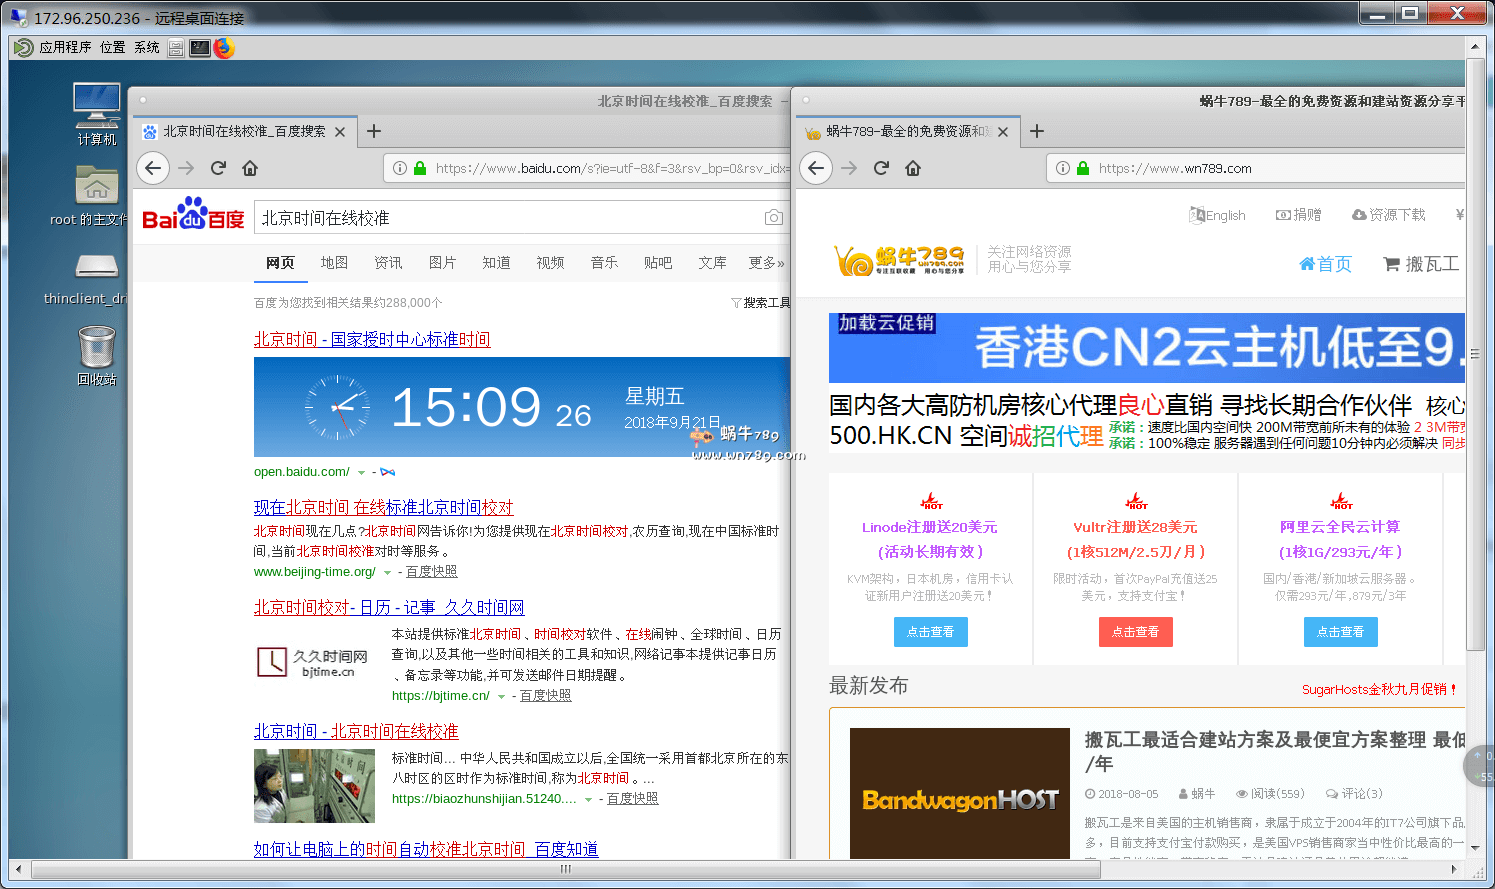Open new tab in Baidu browser window
Image resolution: width=1495 pixels, height=889 pixels.
(x=374, y=131)
